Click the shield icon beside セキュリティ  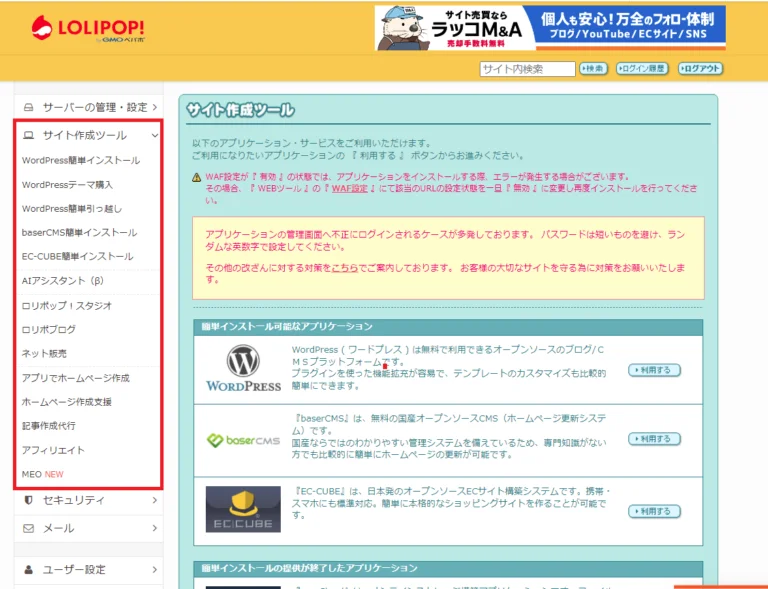(28, 500)
